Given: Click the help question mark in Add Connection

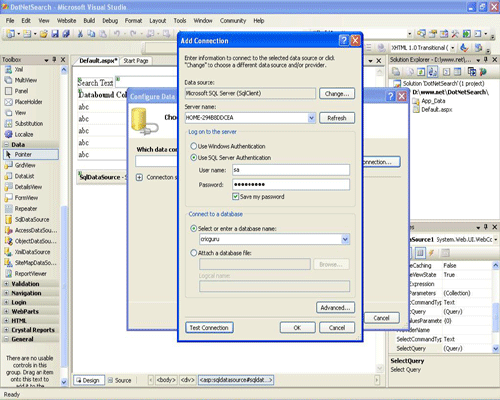Looking at the screenshot, I should 344,41.
